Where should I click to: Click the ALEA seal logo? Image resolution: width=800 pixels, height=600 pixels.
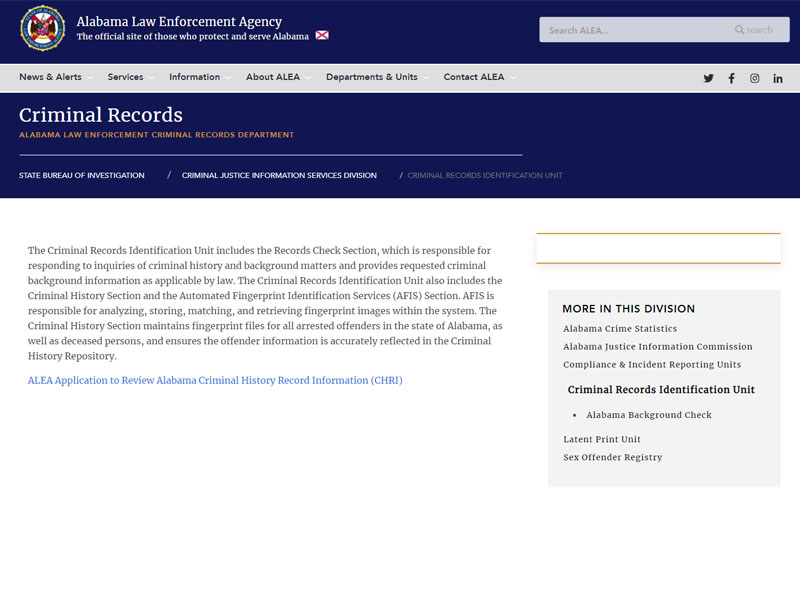[40, 30]
